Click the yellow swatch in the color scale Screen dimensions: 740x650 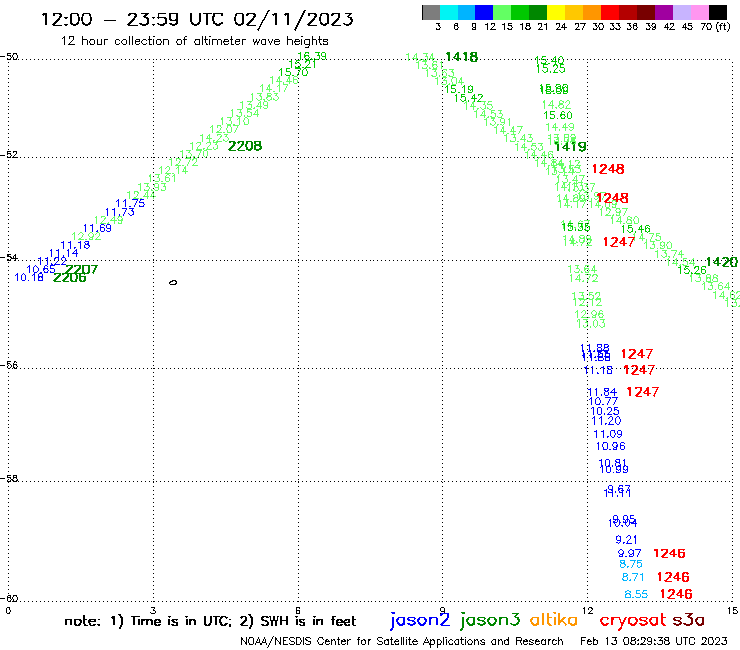pos(556,12)
